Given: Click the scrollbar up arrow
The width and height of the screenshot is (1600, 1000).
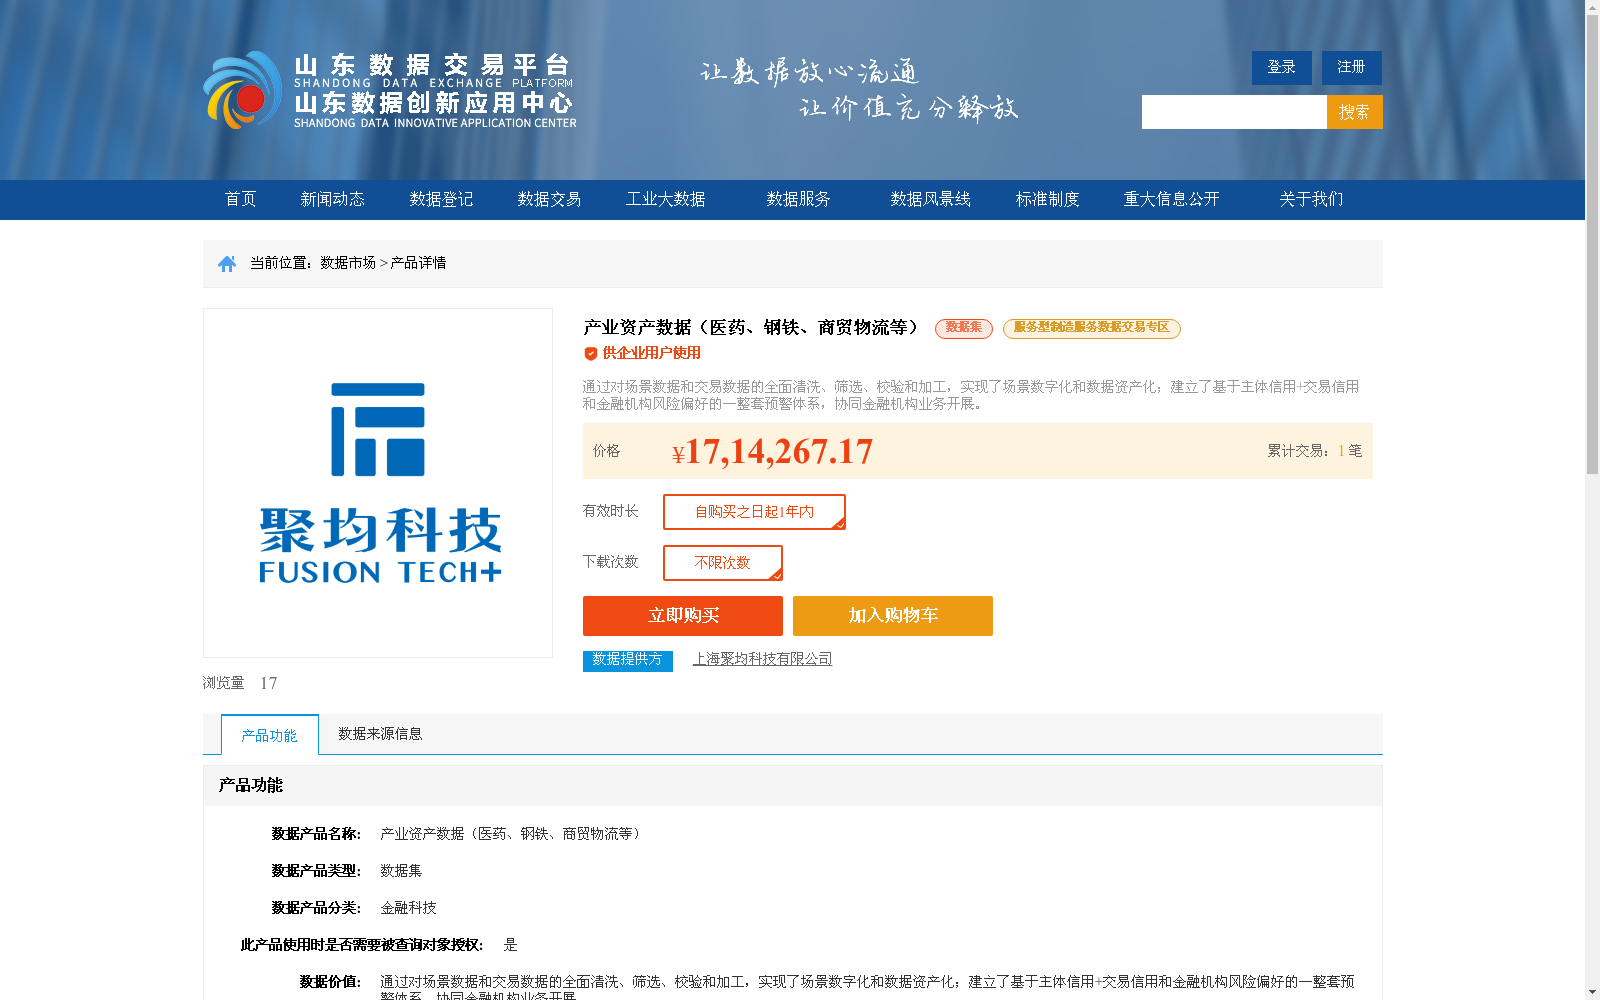Looking at the screenshot, I should (x=1592, y=7).
